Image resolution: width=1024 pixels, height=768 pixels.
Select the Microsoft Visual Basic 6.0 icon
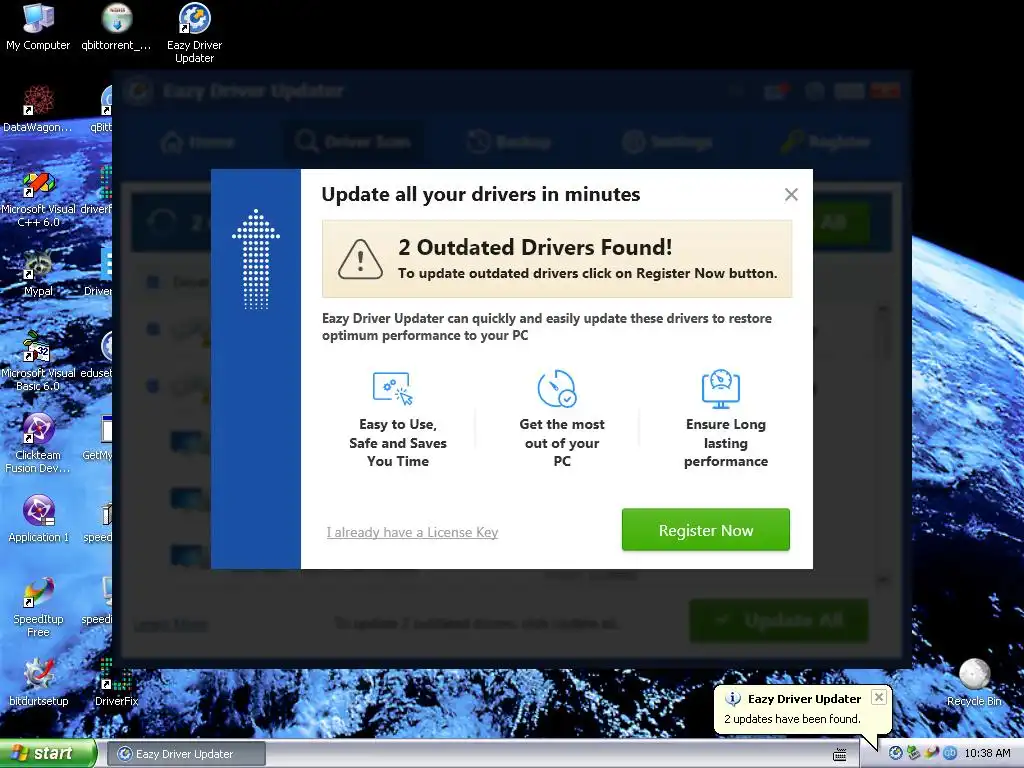38,361
